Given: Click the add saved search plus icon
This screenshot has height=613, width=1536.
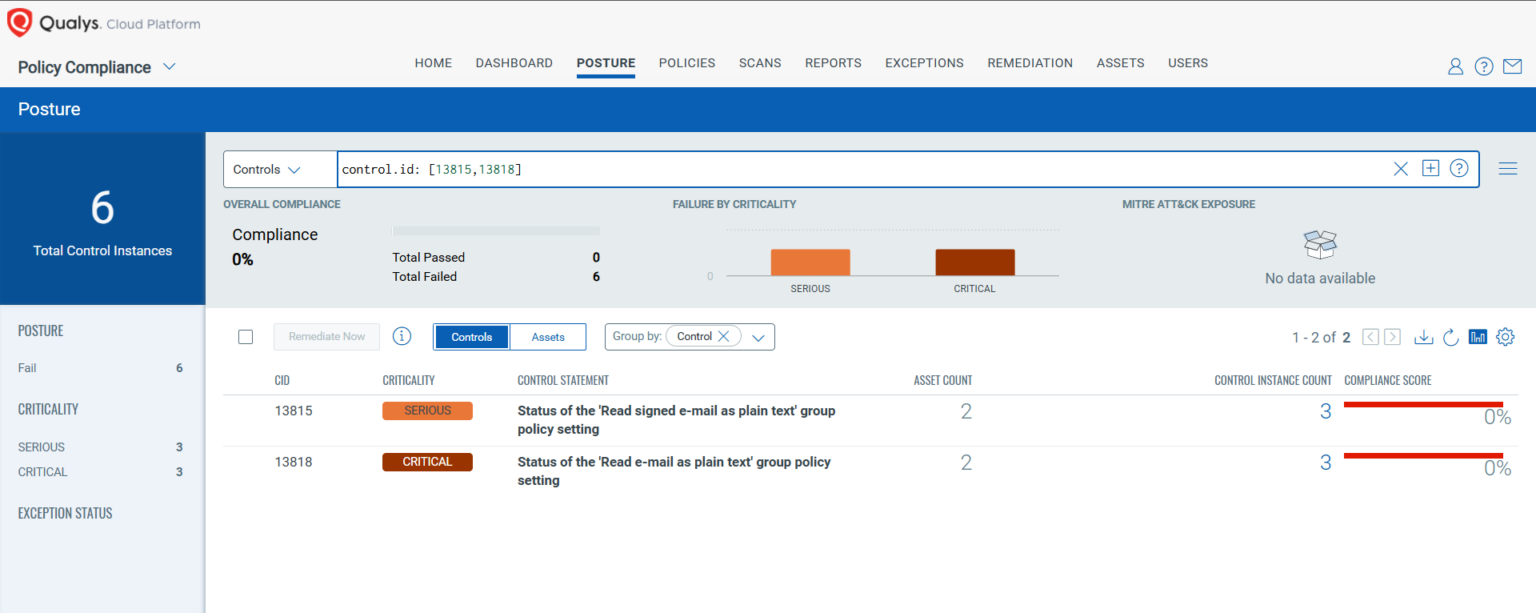Looking at the screenshot, I should click(x=1430, y=168).
